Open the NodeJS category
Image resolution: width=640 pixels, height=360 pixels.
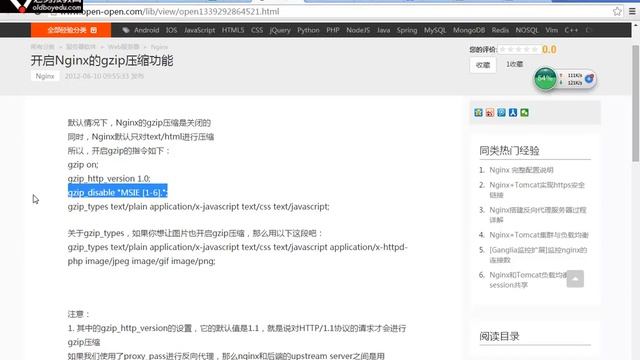358,30
